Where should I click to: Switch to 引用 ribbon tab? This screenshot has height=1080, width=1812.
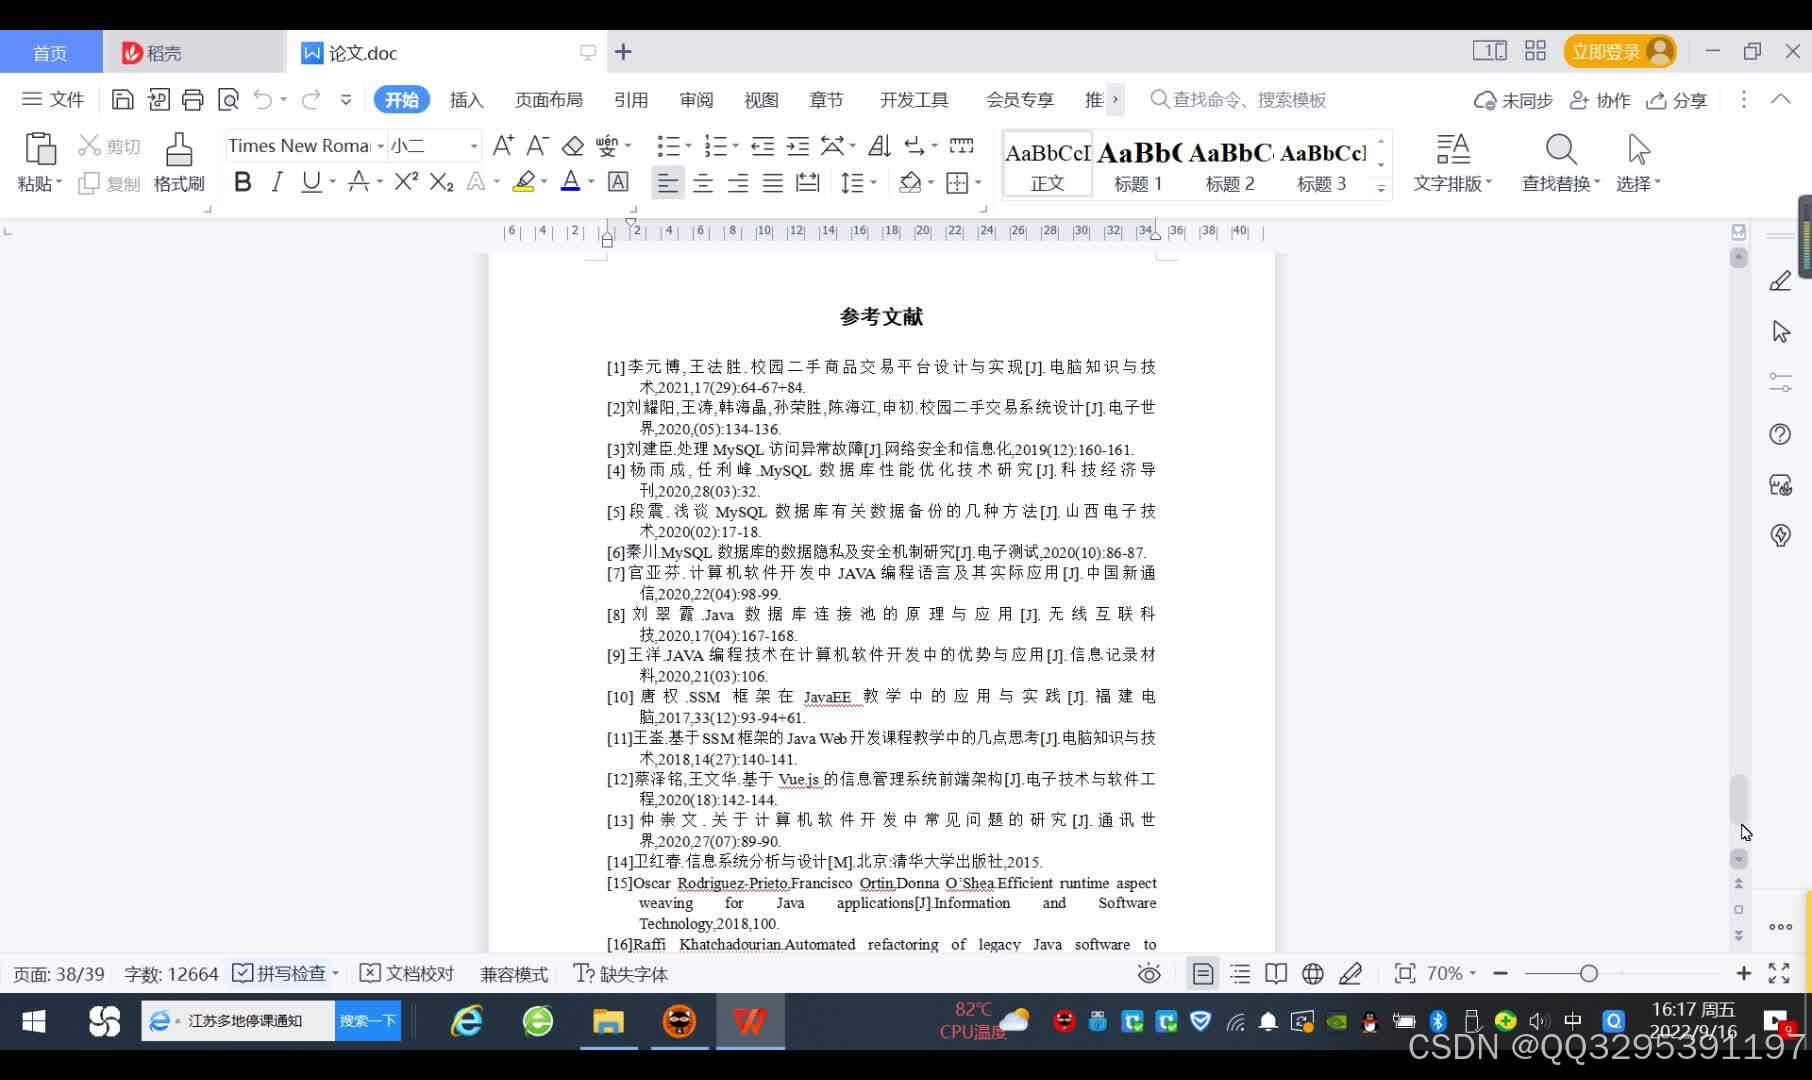point(630,100)
